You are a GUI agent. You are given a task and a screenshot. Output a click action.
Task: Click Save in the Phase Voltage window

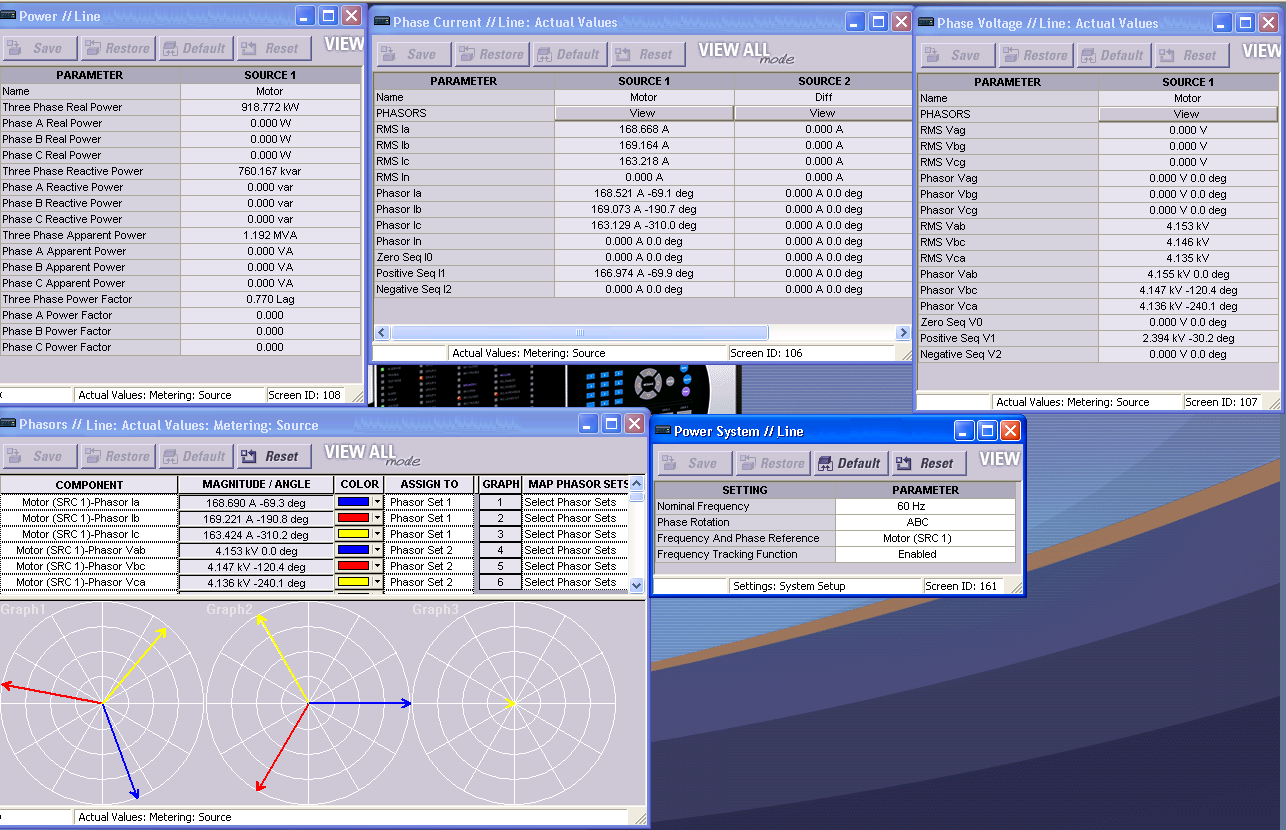[x=957, y=55]
